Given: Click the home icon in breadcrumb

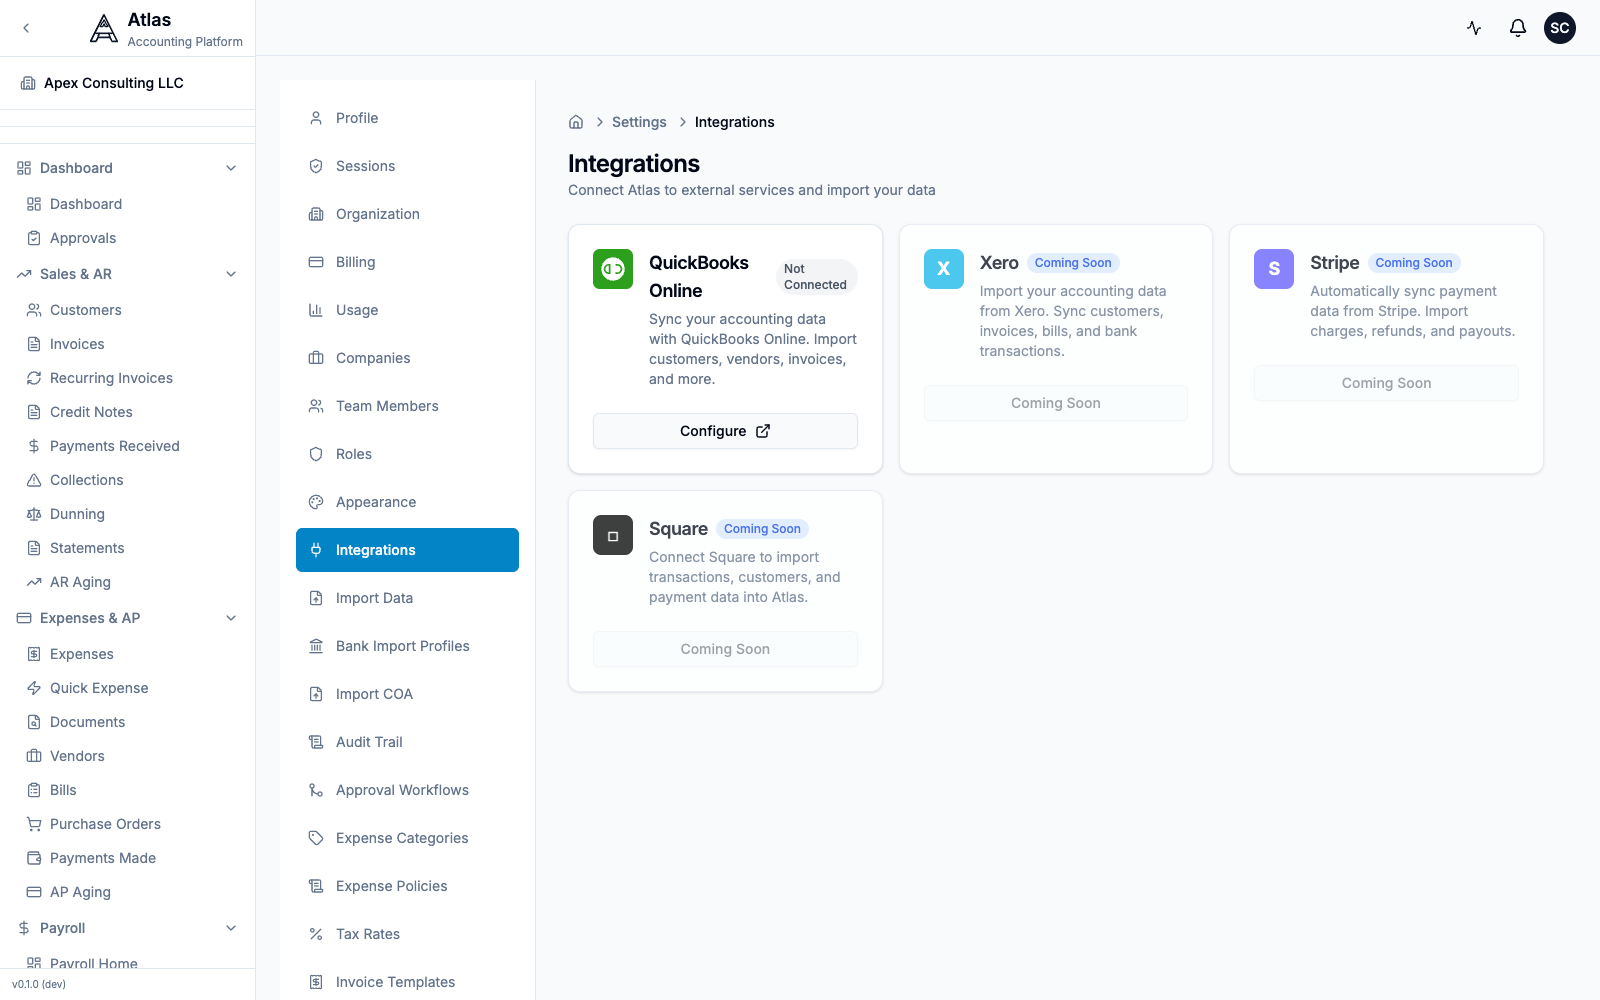Looking at the screenshot, I should point(576,122).
